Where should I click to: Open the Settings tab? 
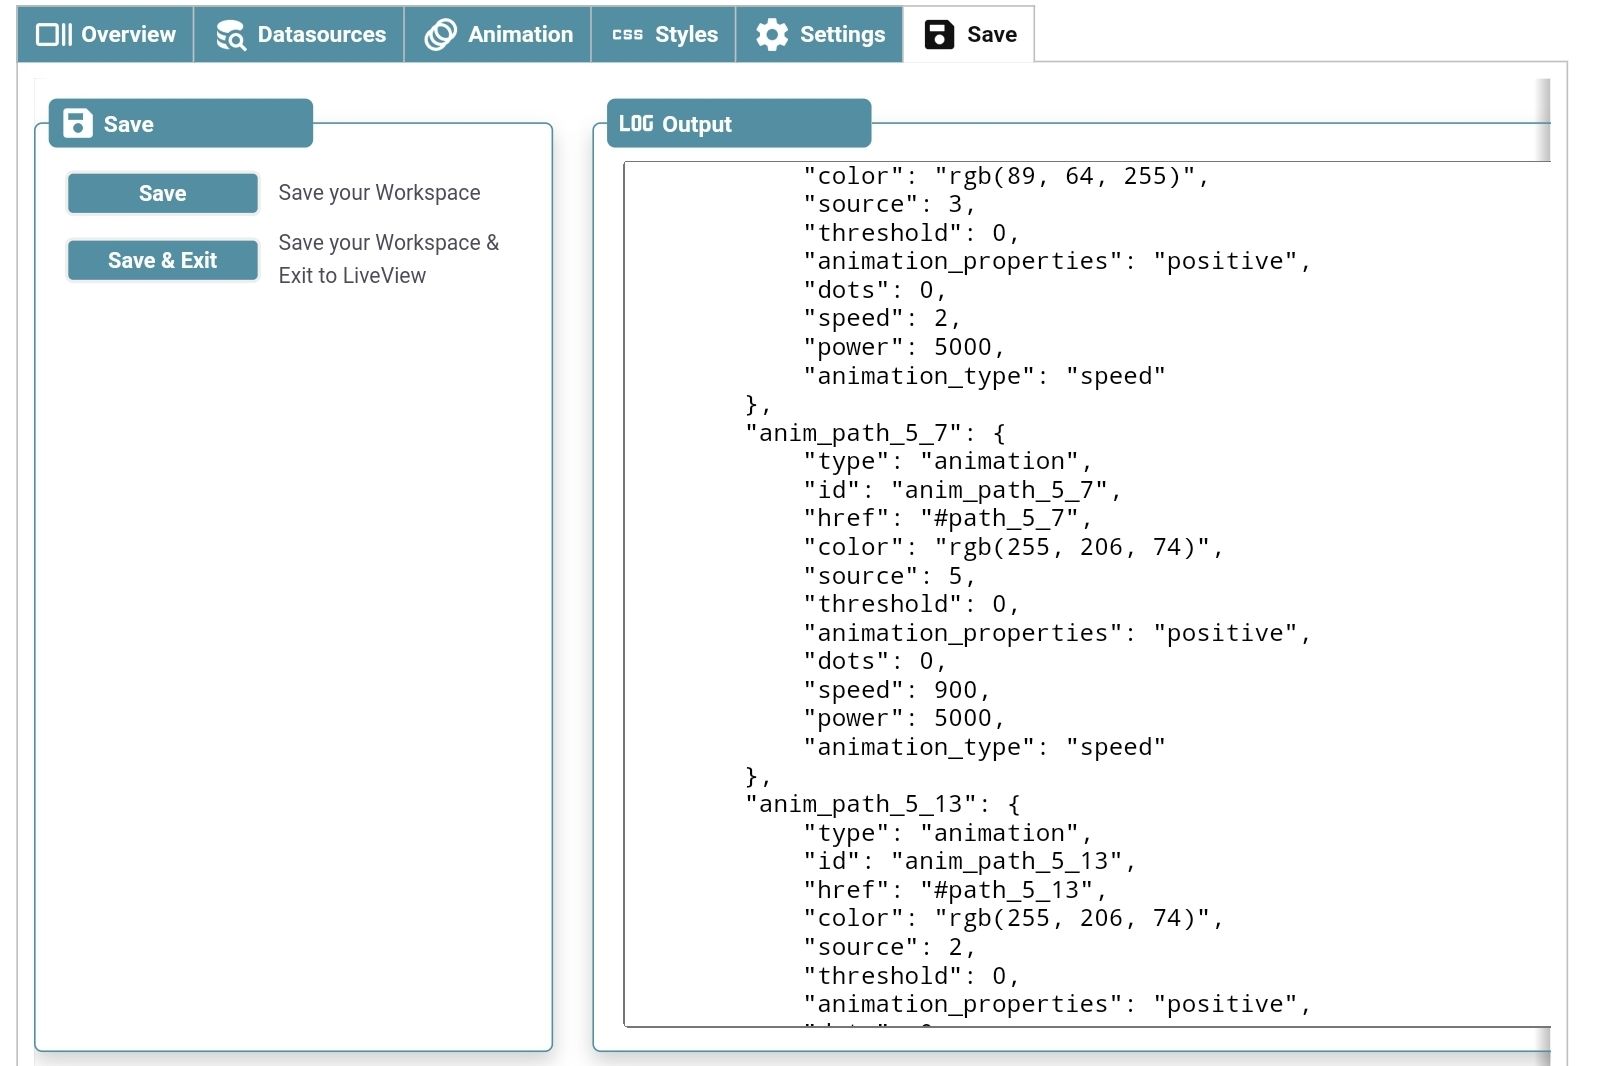[x=820, y=34]
